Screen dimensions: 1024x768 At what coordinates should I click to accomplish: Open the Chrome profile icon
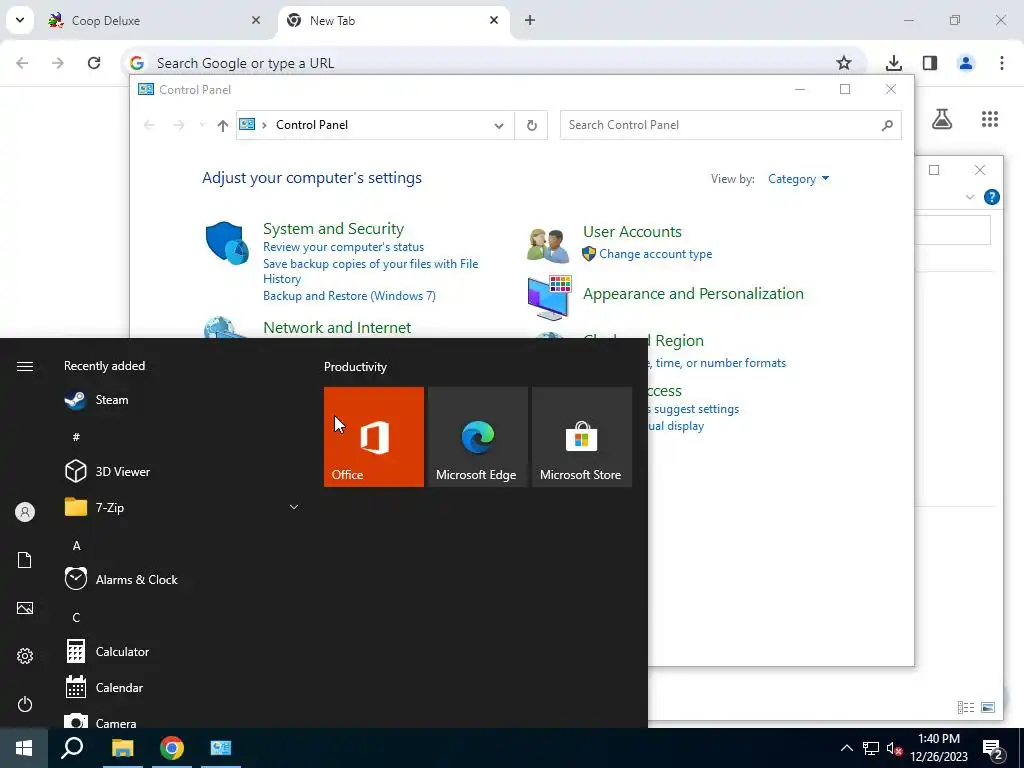[965, 63]
